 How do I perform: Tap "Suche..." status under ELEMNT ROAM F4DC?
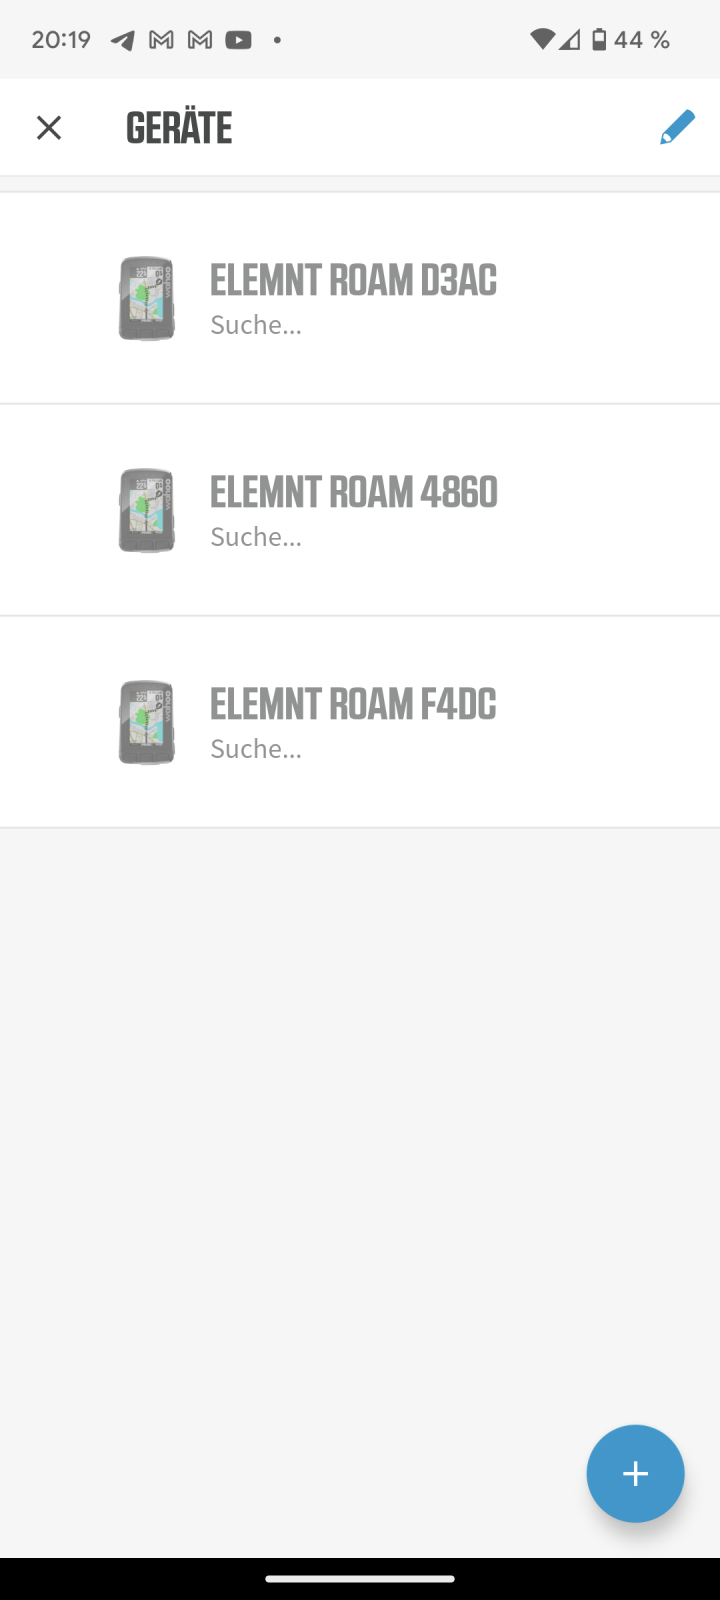click(x=255, y=749)
